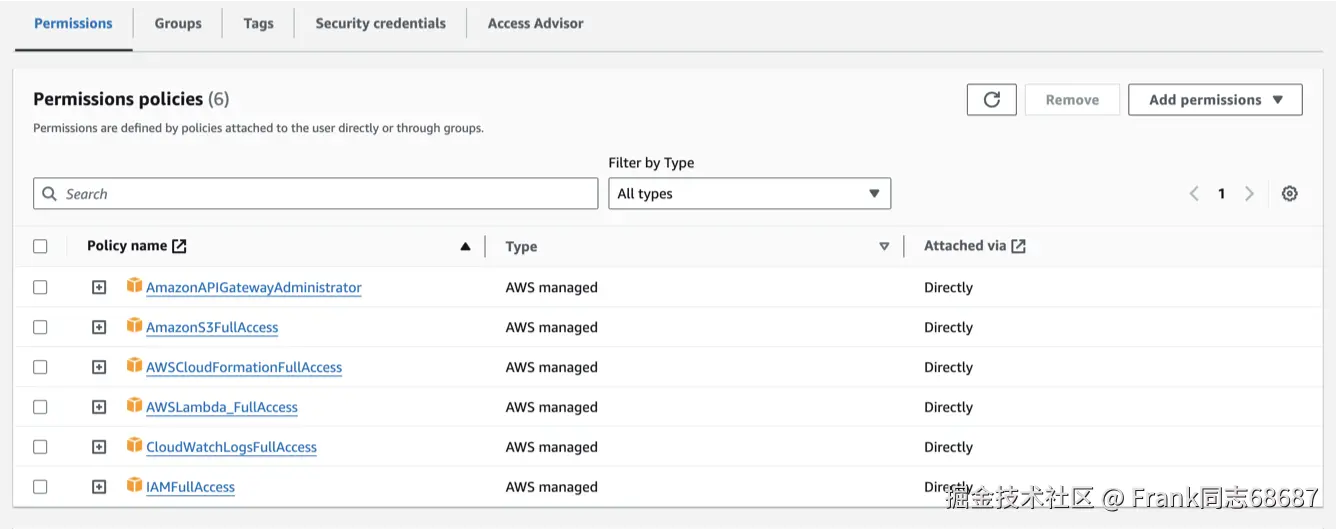Click external link icon beside Attached via
The height and width of the screenshot is (529, 1336).
click(1018, 246)
